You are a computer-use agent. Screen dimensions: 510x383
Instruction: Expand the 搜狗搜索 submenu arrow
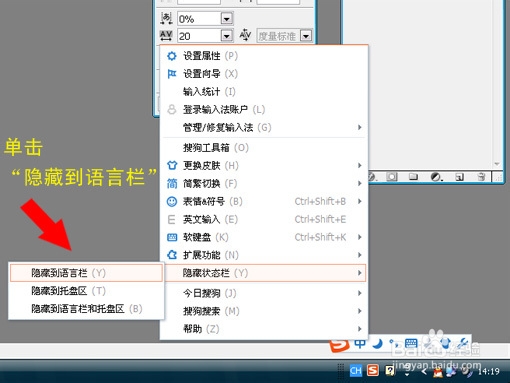click(359, 311)
